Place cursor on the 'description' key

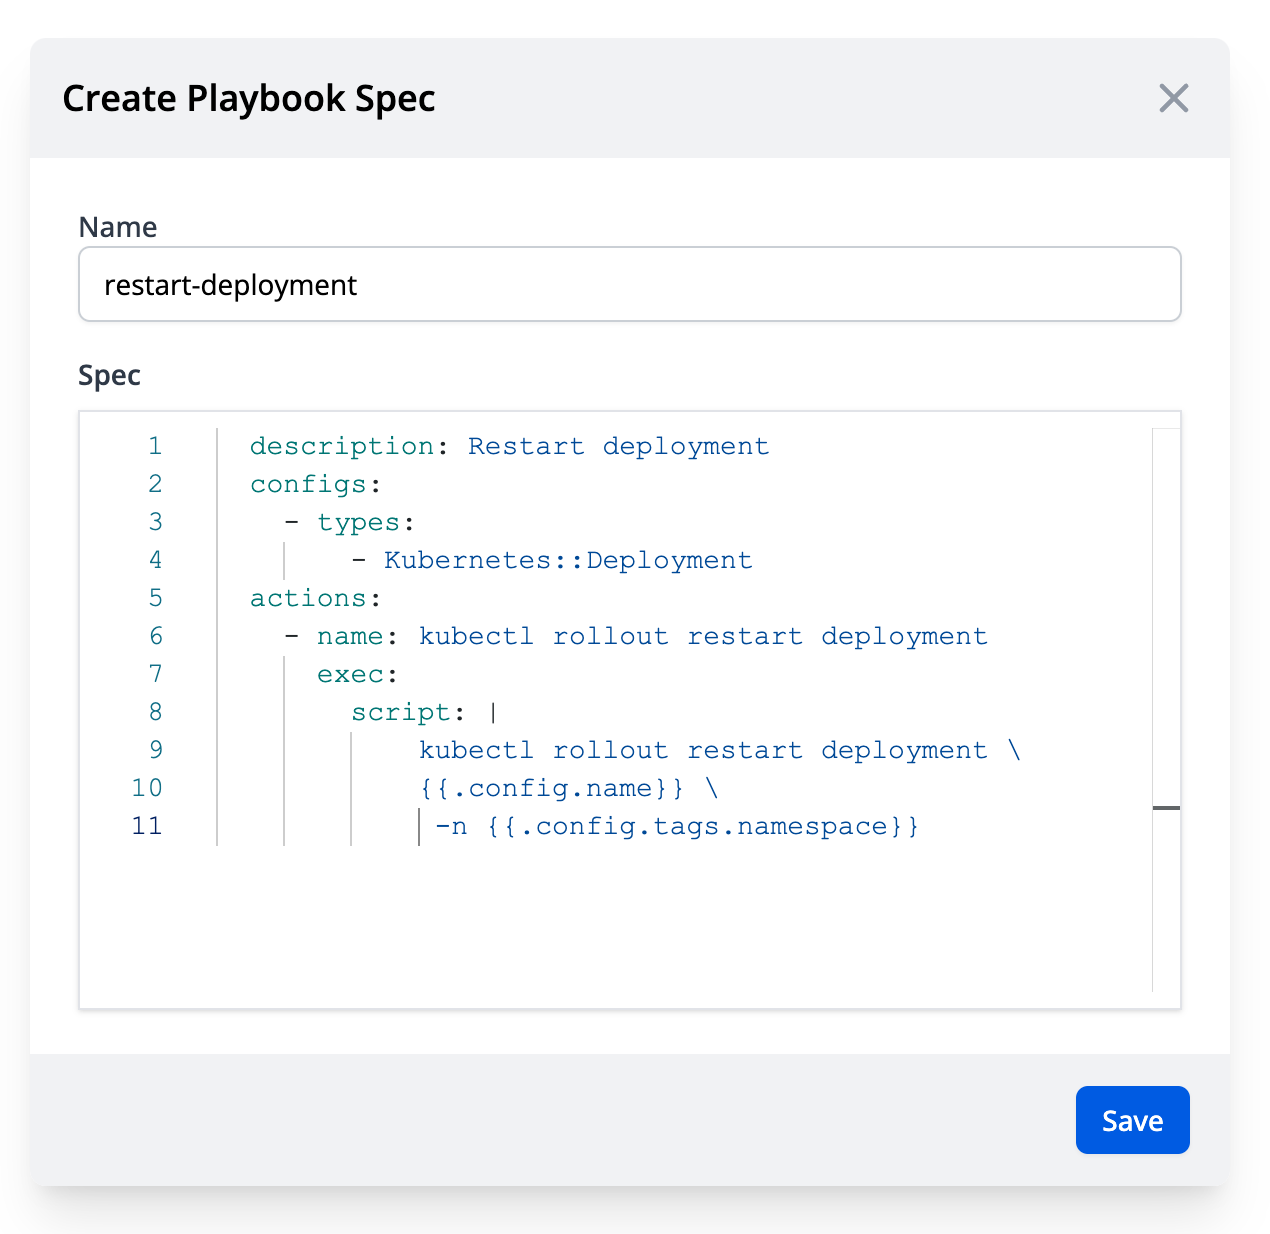(341, 446)
